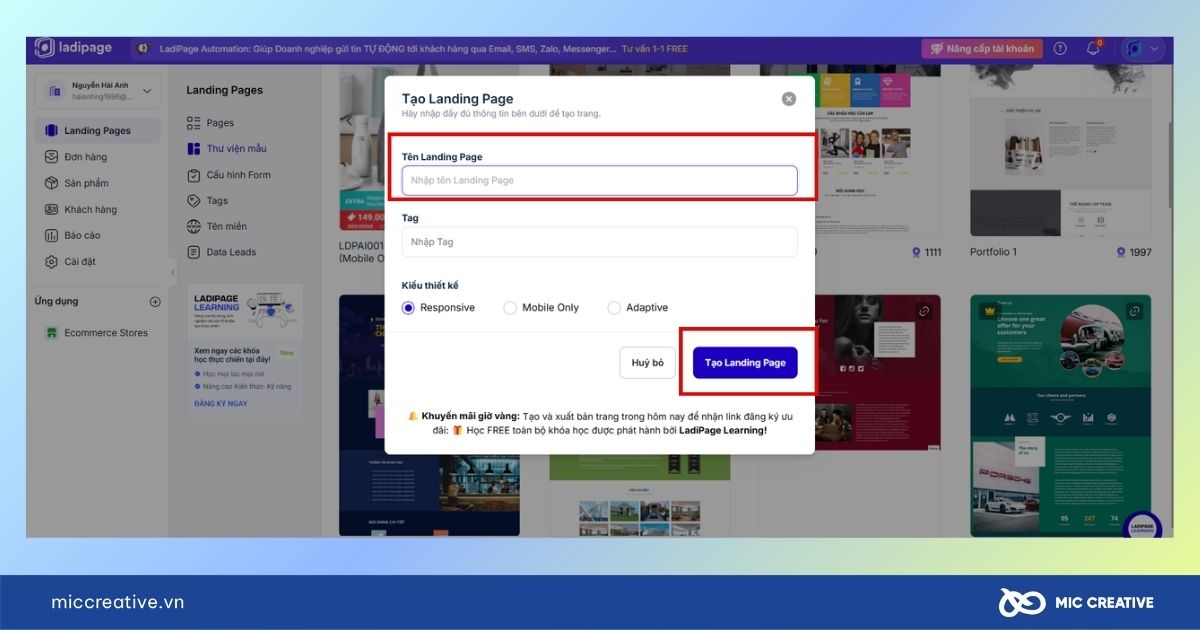Choose the Adaptive design type
Image resolution: width=1200 pixels, height=630 pixels.
[x=614, y=308]
